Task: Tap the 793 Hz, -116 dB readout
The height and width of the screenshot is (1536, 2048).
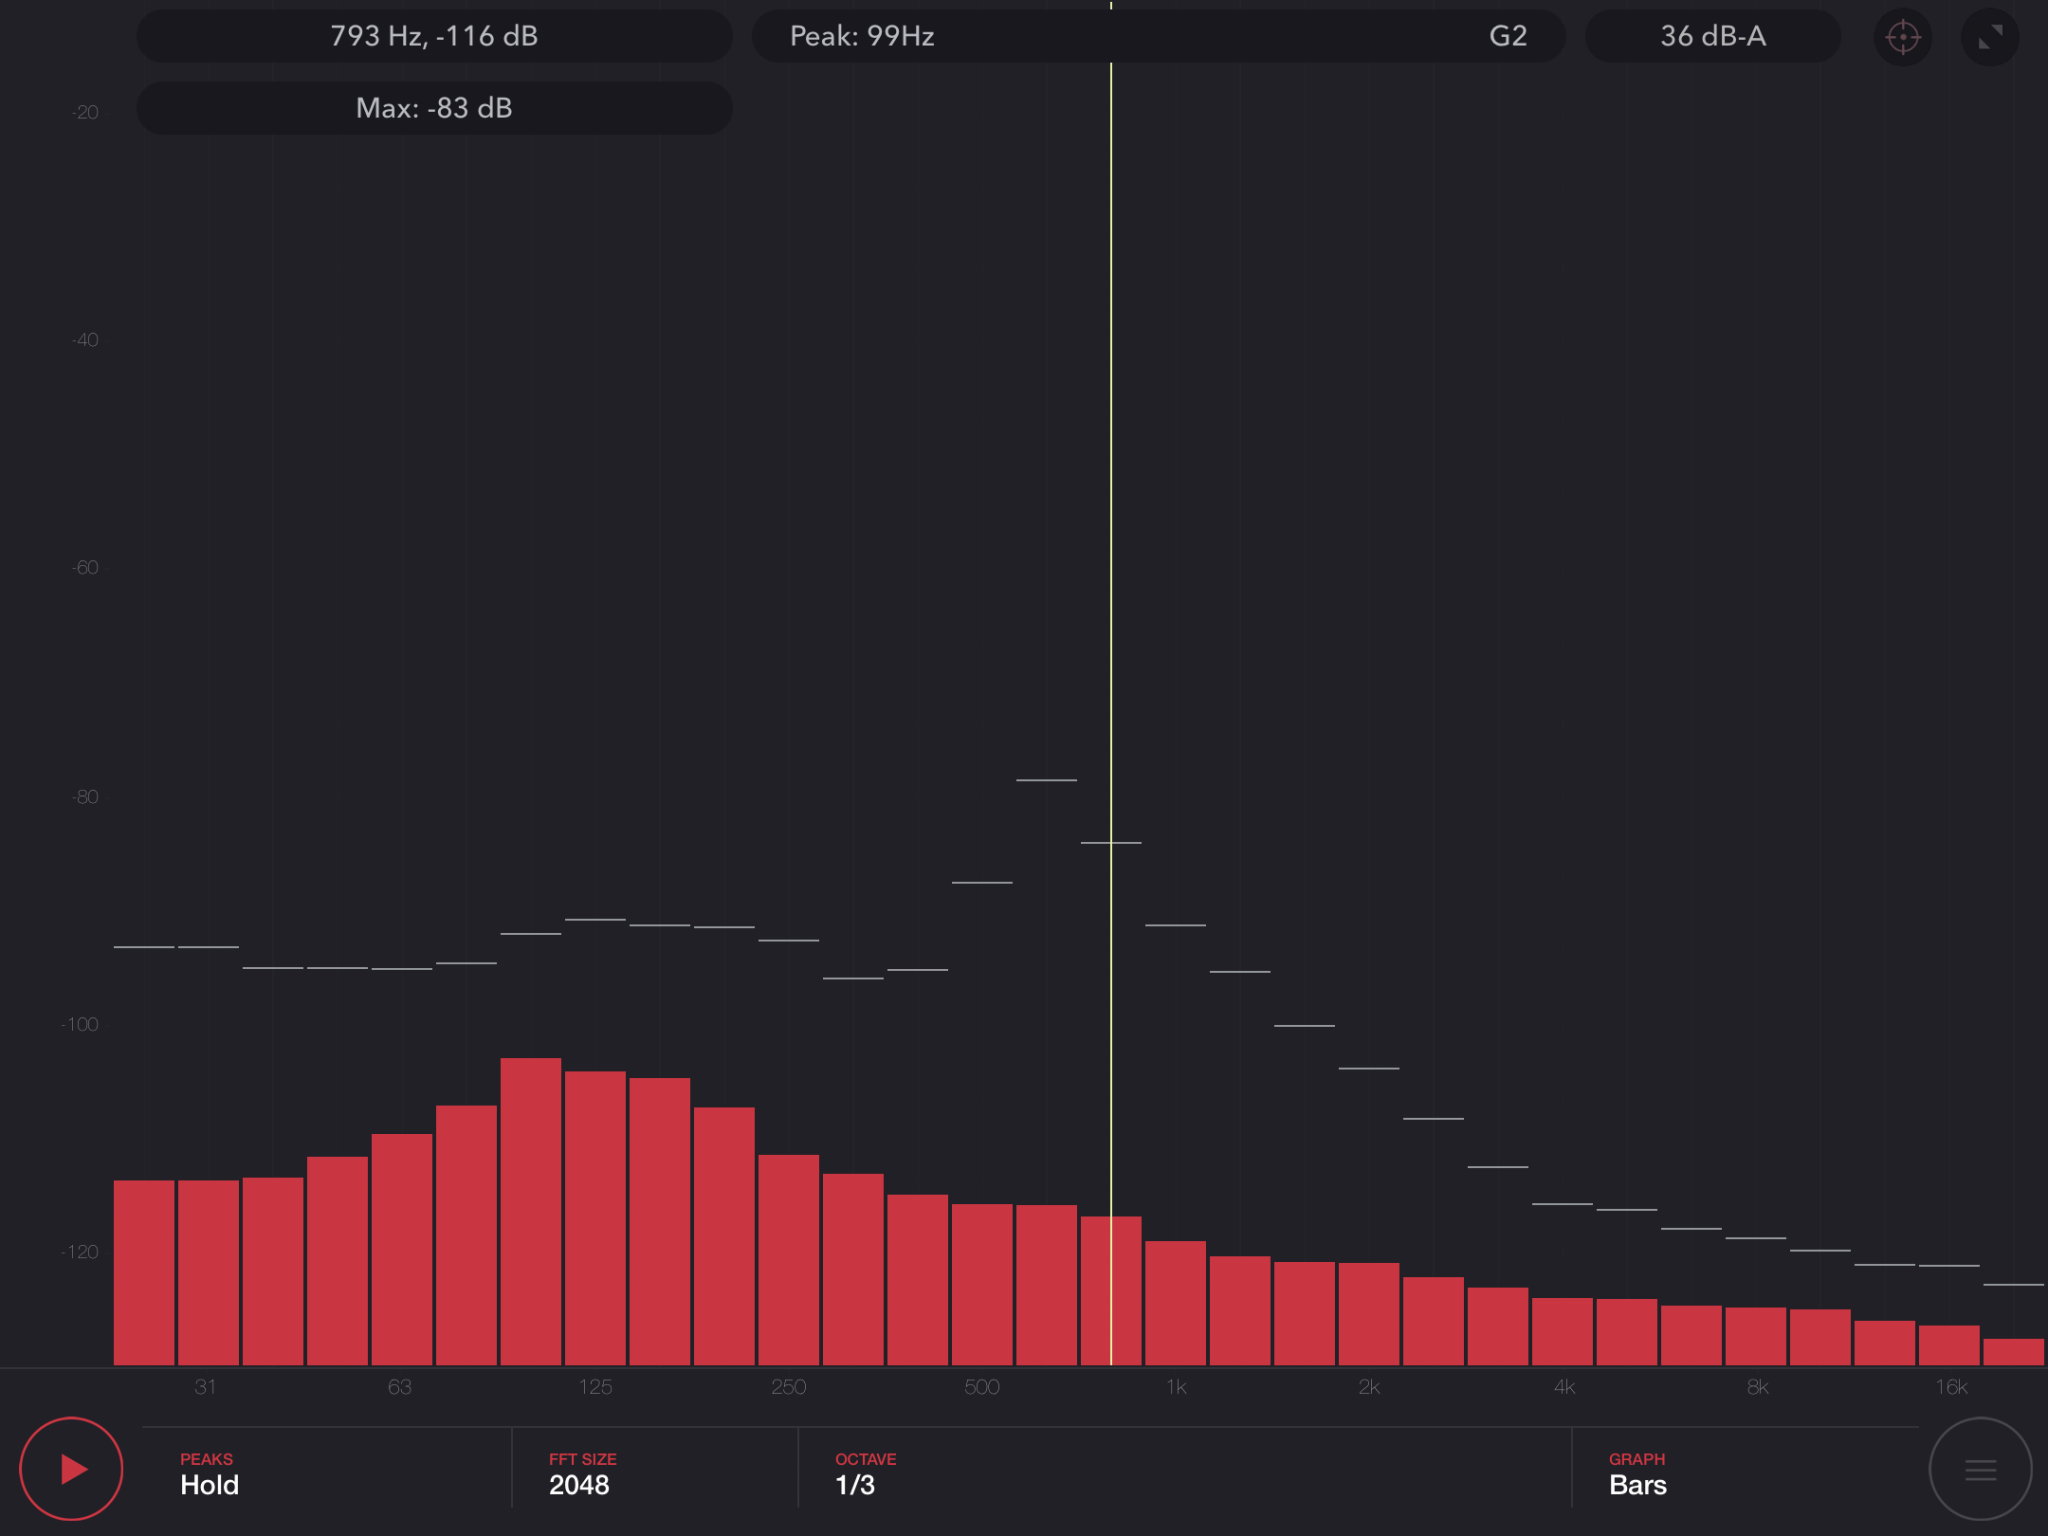Action: point(434,36)
